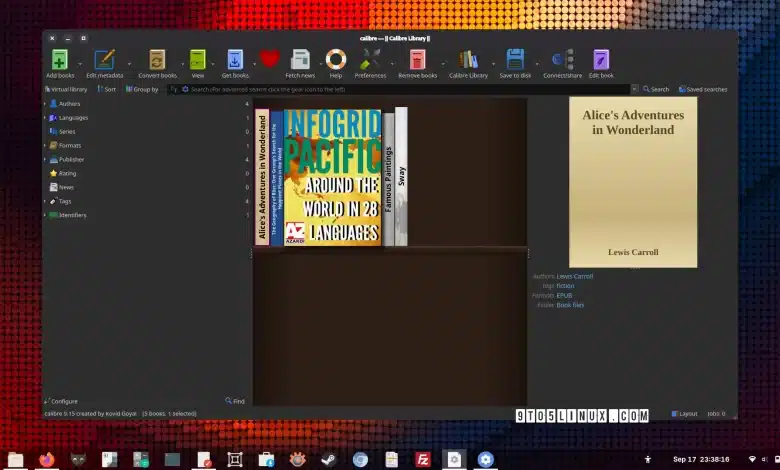The height and width of the screenshot is (470, 780).
Task: Click the Convert books icon
Action: click(x=157, y=60)
